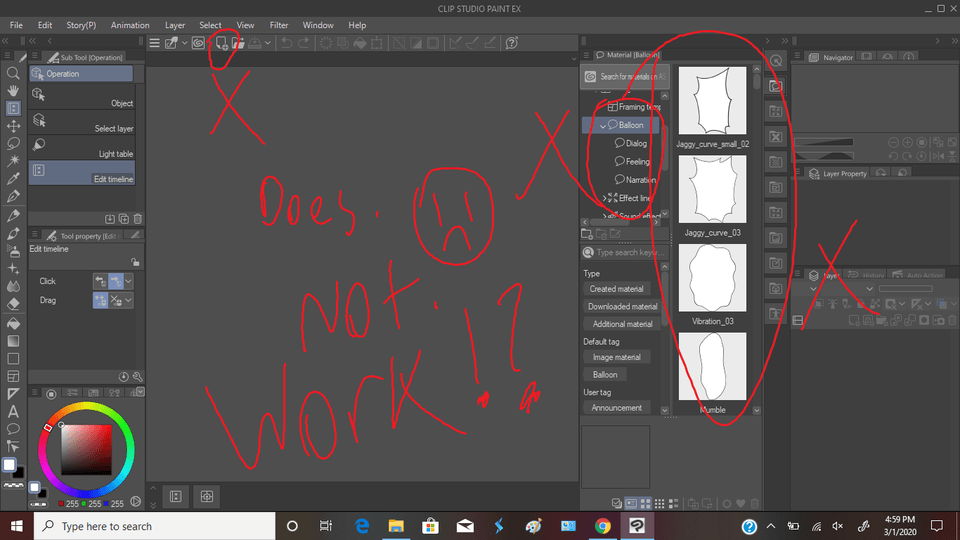Click Search for materials on ASSETS button
Screen dimensions: 960x540
click(624, 77)
